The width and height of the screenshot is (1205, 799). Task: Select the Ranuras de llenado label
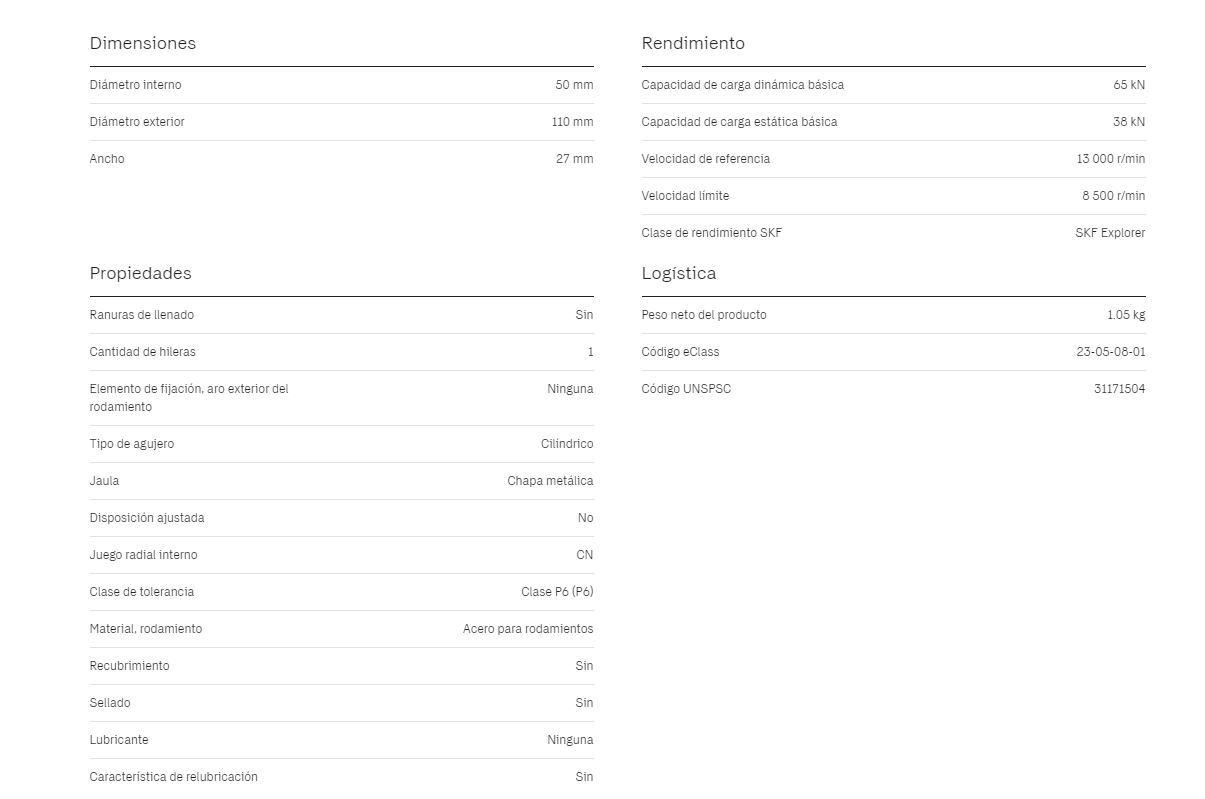[x=141, y=315]
